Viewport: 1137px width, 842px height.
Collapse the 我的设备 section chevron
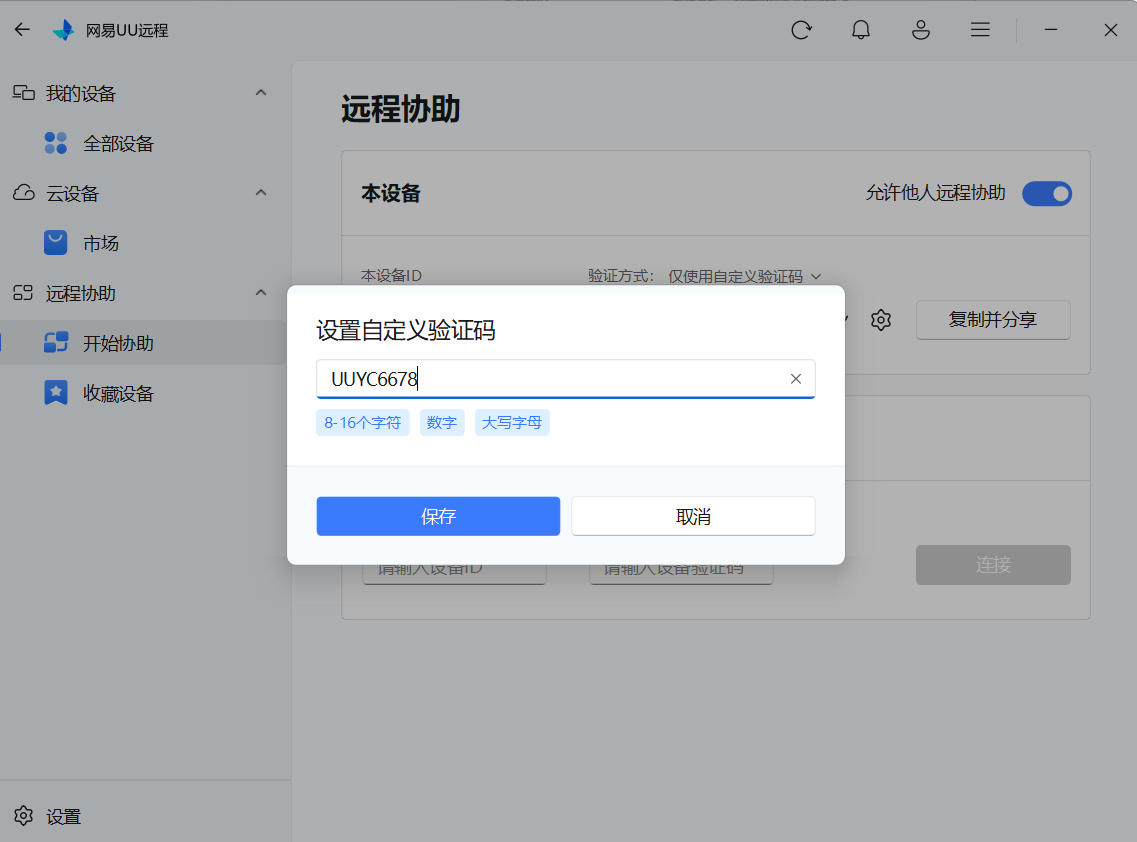261,93
